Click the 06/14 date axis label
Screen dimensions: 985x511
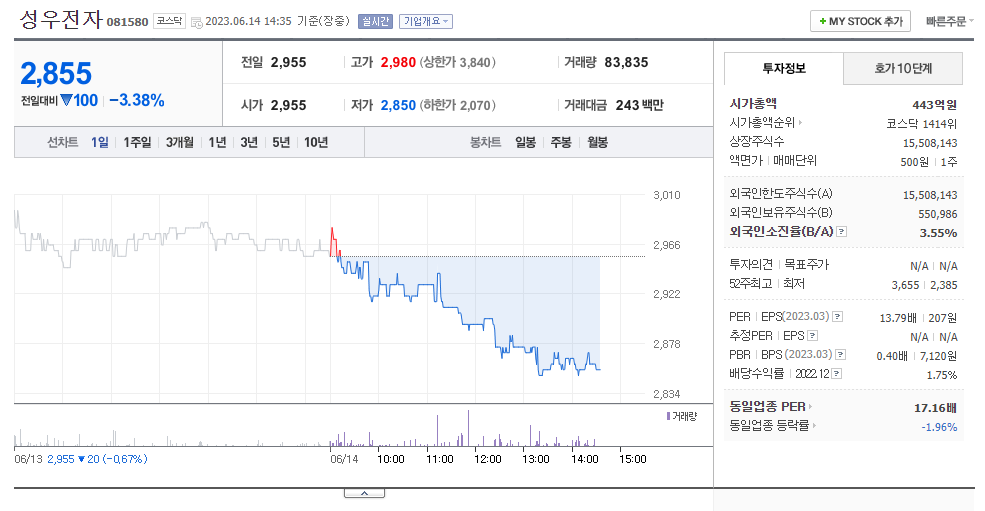point(344,459)
